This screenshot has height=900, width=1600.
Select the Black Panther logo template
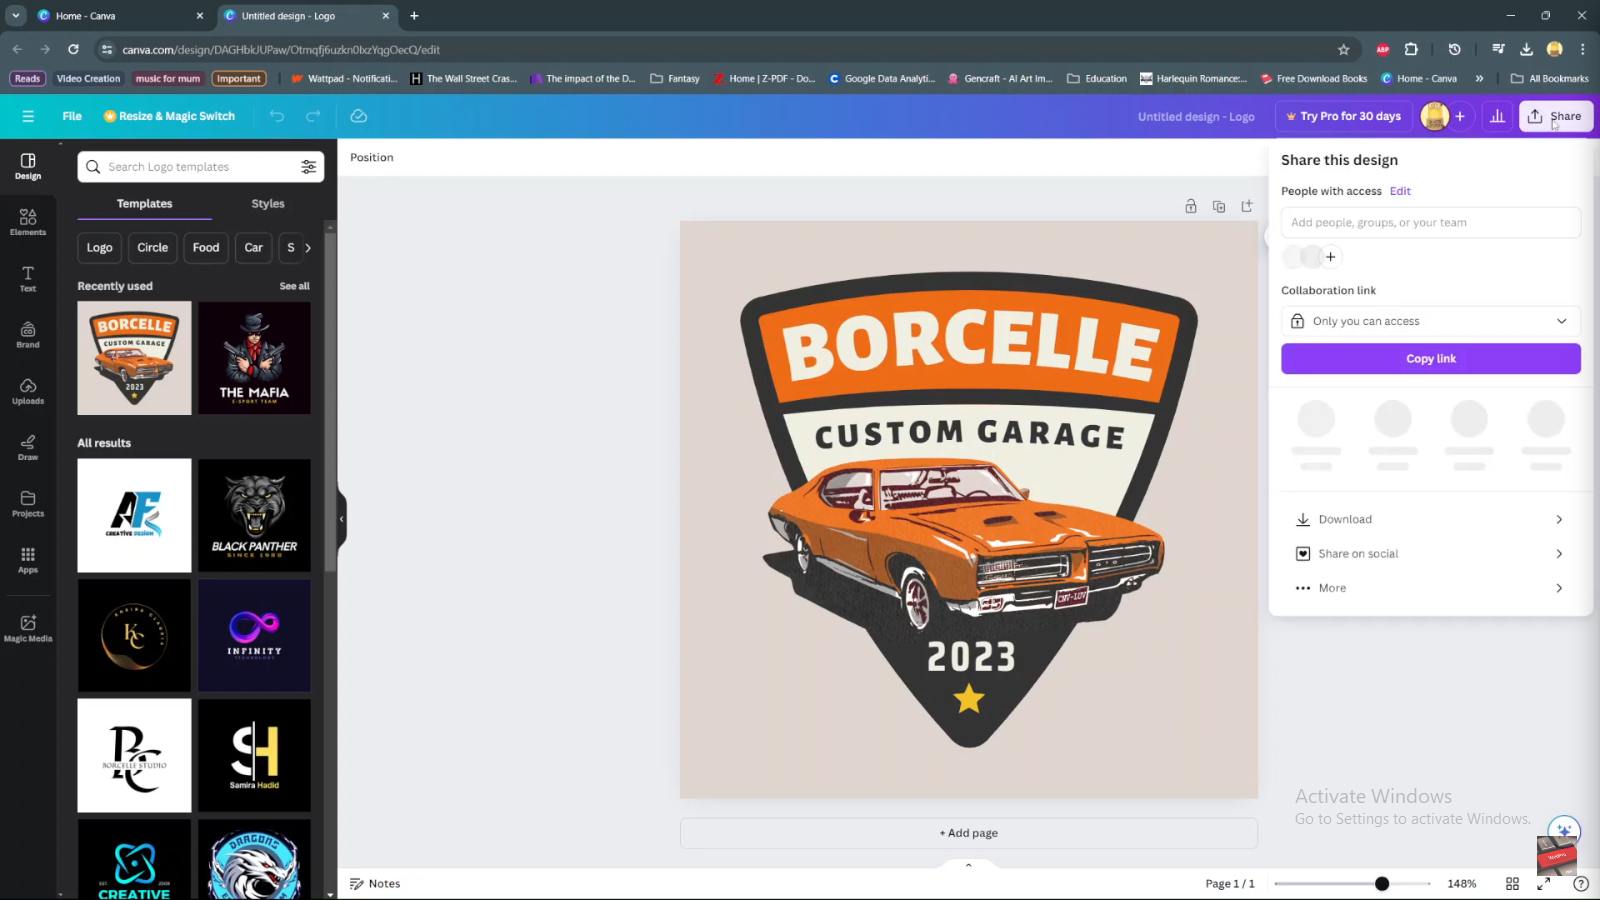[x=254, y=516]
